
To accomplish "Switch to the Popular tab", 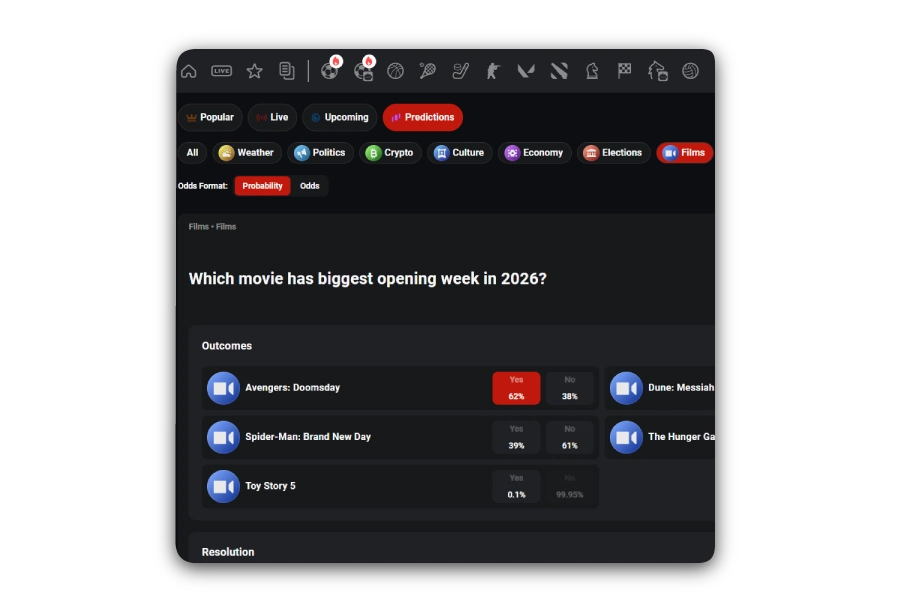I will [210, 117].
